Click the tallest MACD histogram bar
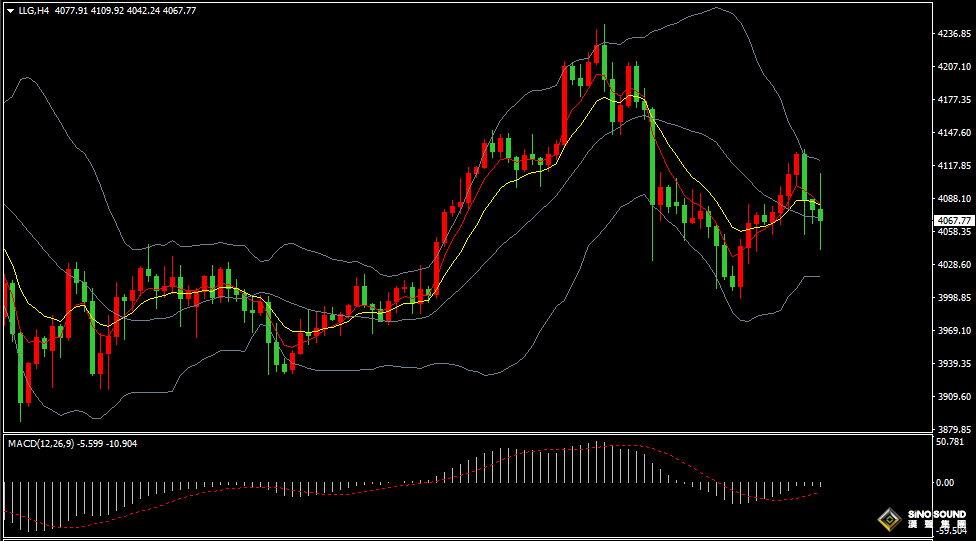This screenshot has width=976, height=541. pos(600,462)
